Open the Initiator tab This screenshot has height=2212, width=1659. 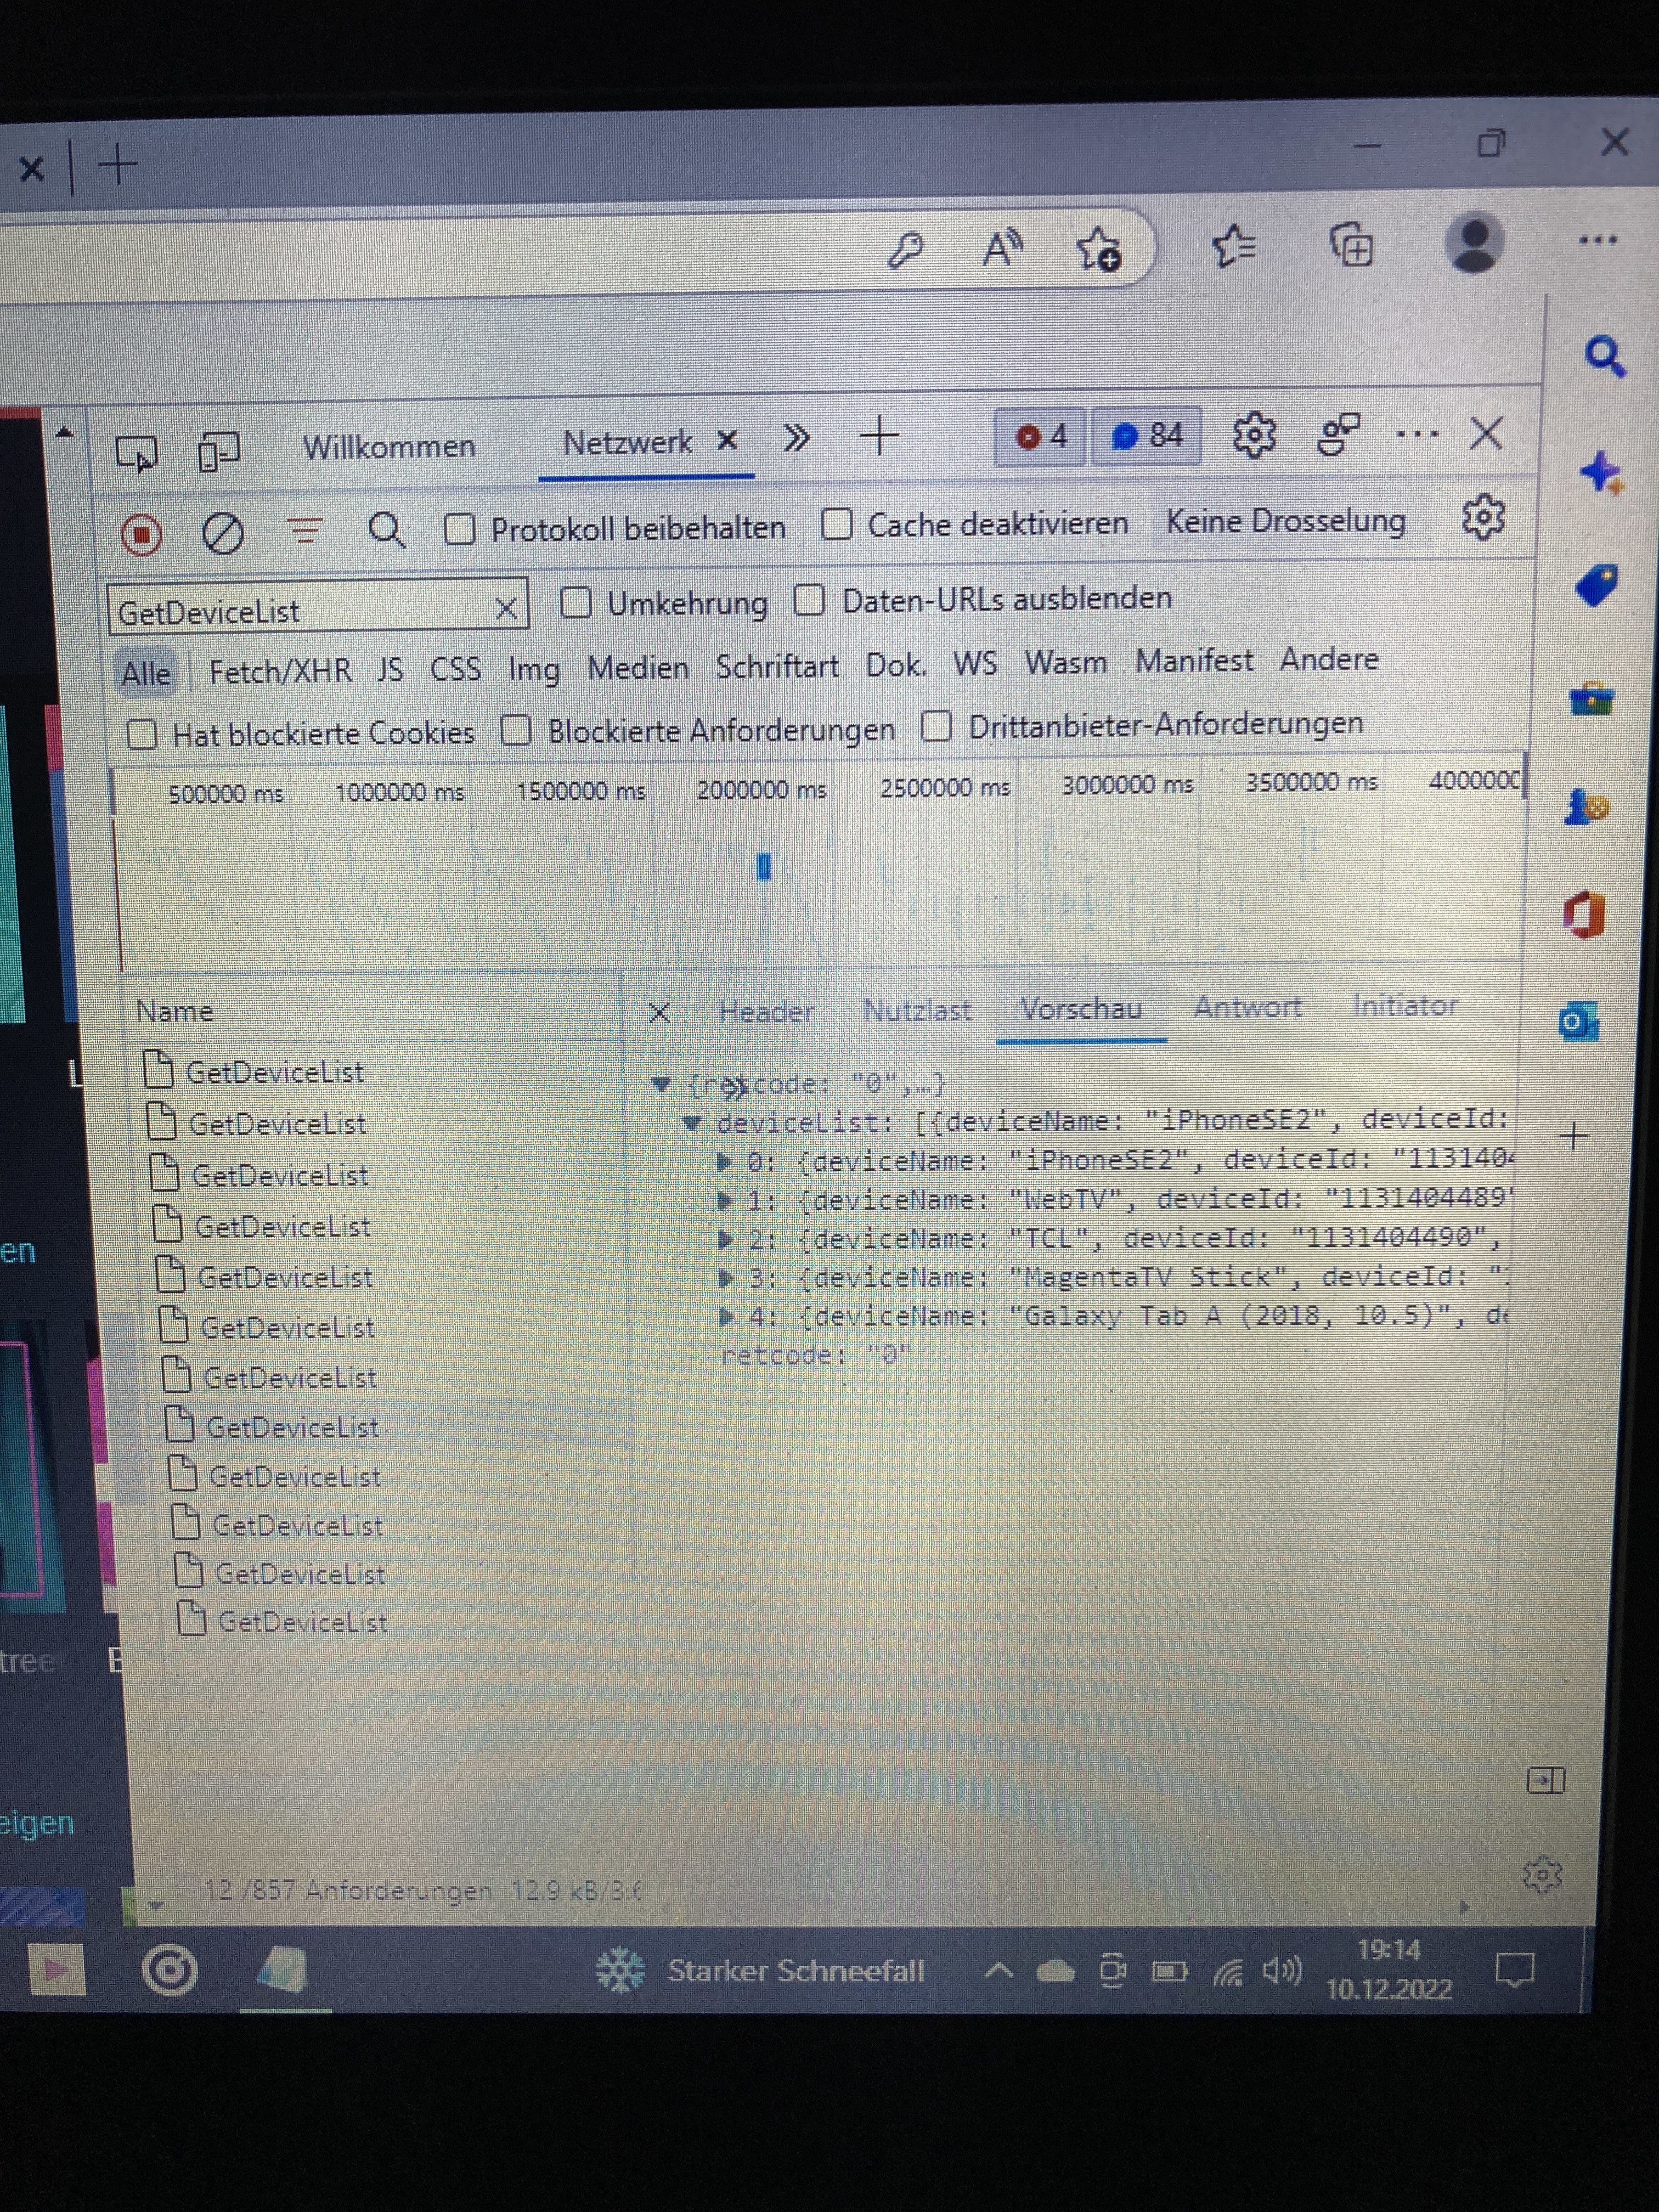[x=1404, y=1005]
